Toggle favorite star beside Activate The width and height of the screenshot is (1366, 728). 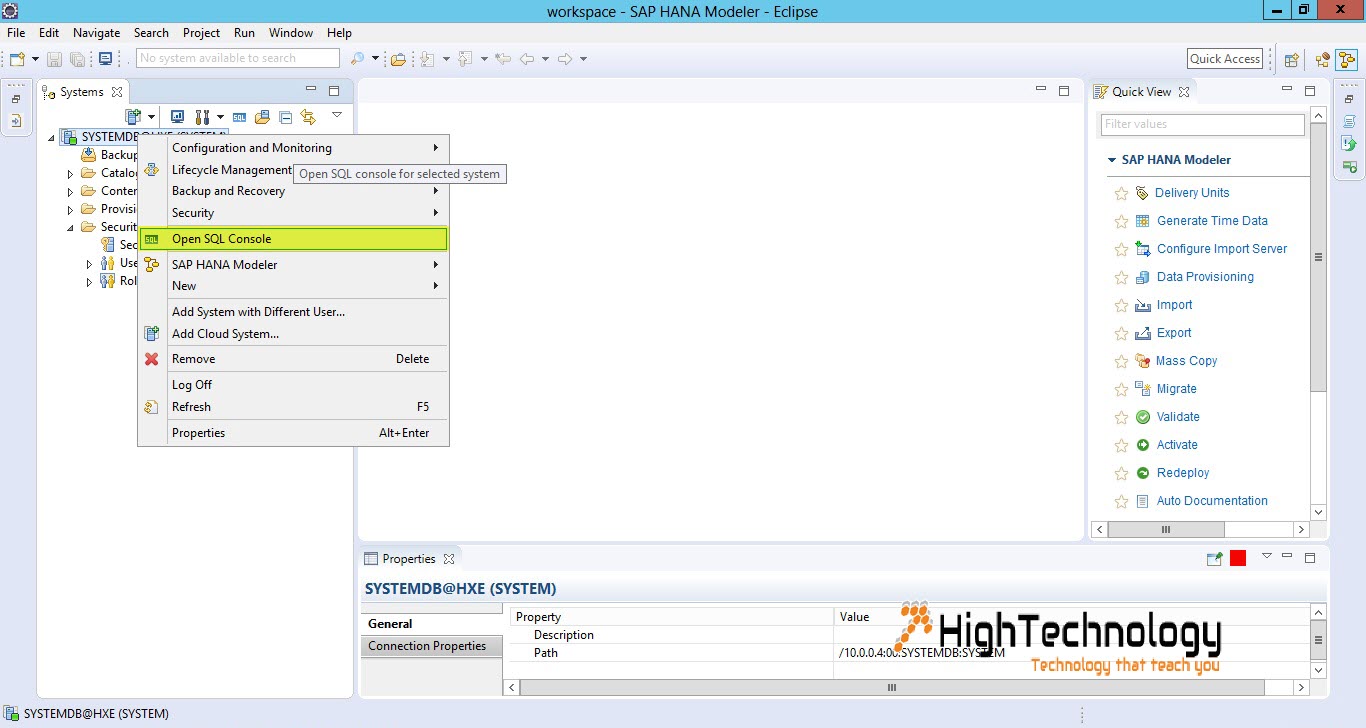(1121, 445)
